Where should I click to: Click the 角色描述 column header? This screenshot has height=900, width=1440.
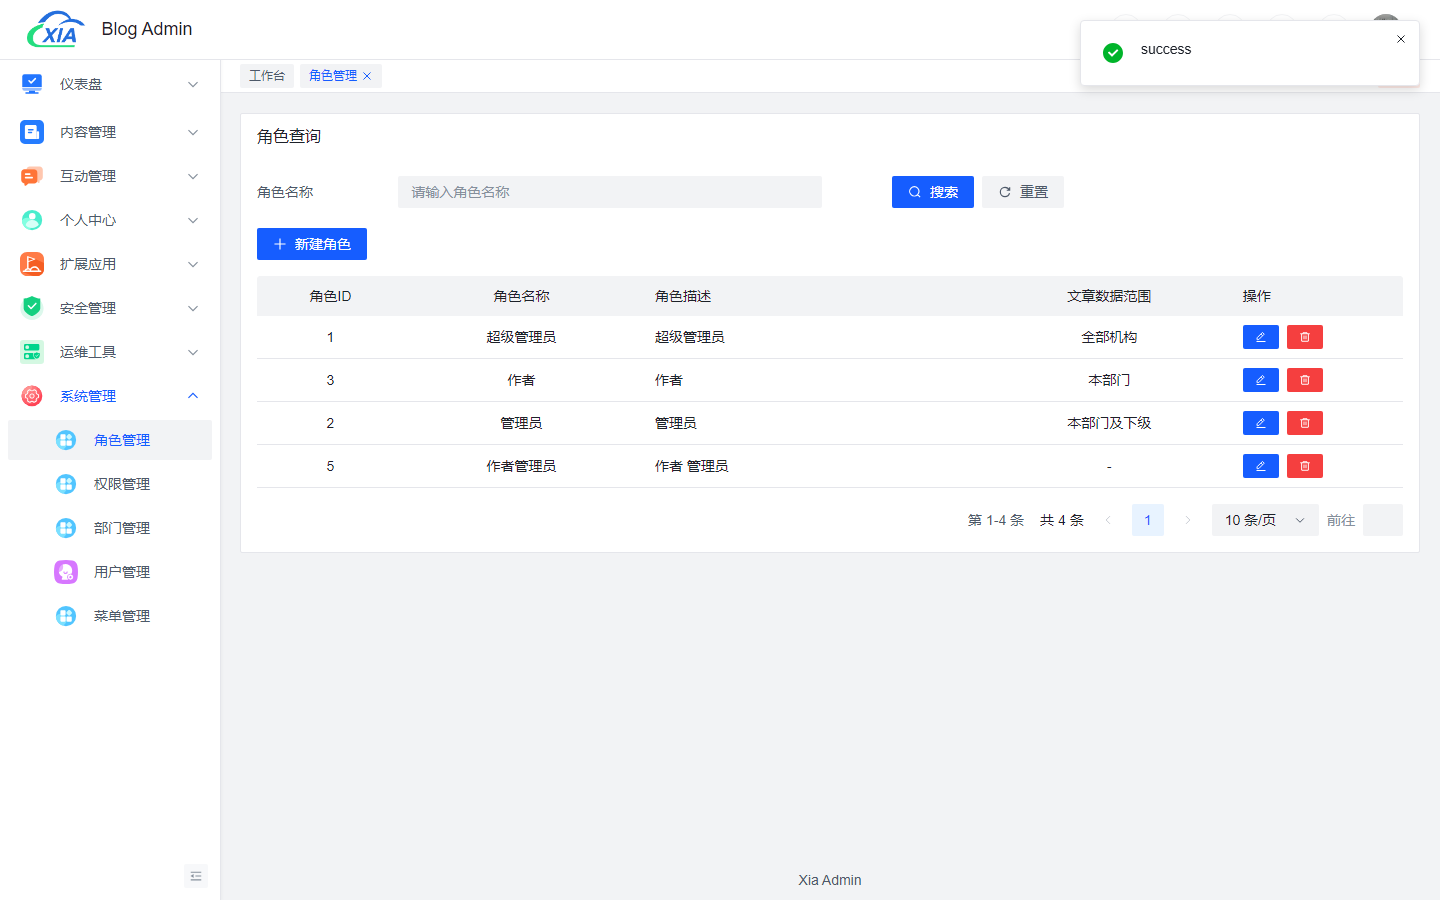683,296
